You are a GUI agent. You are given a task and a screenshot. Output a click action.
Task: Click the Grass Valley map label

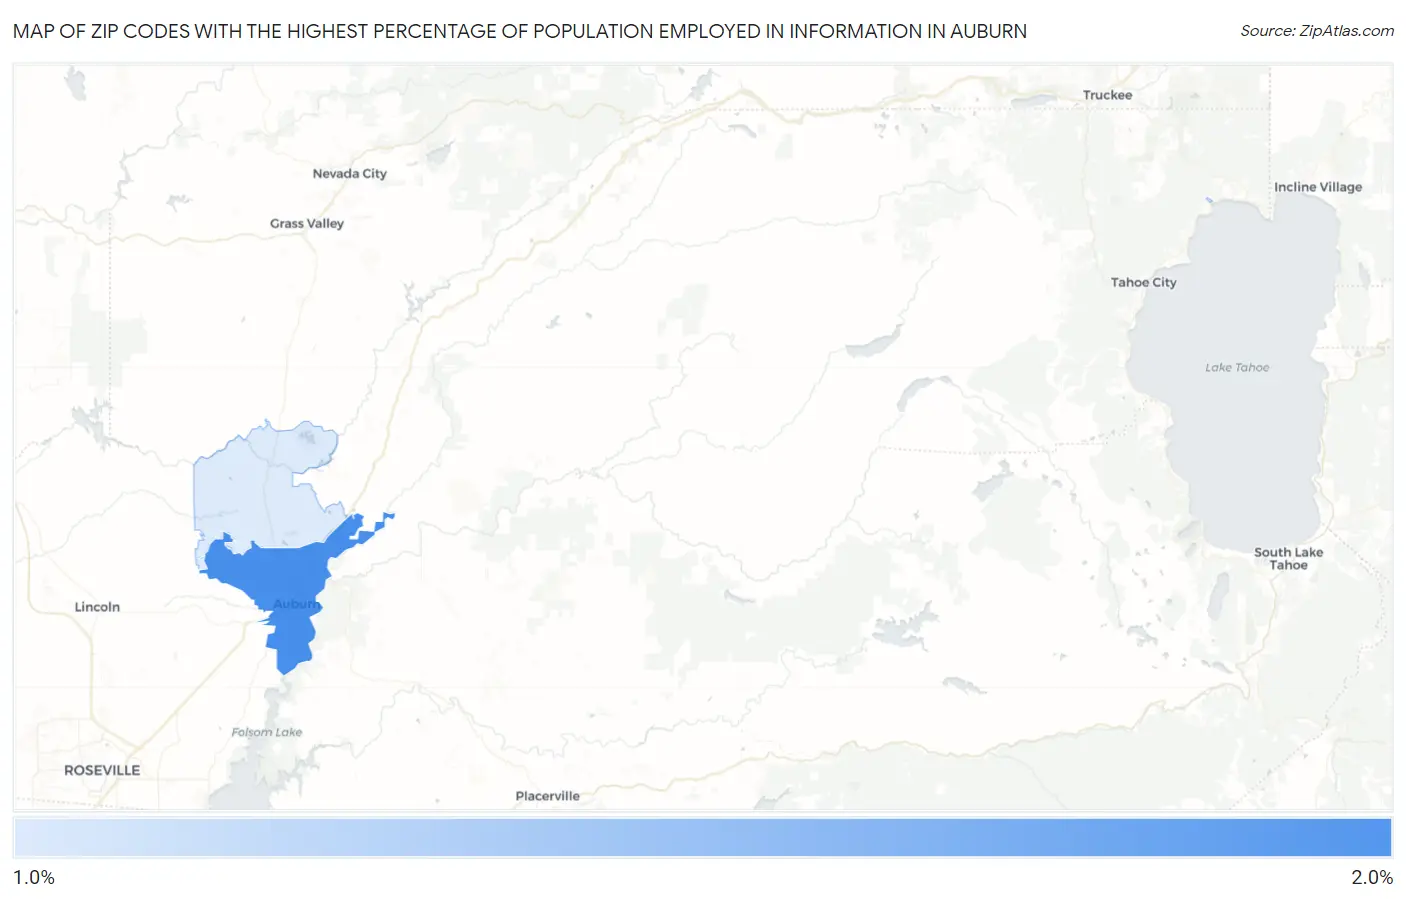pos(306,223)
